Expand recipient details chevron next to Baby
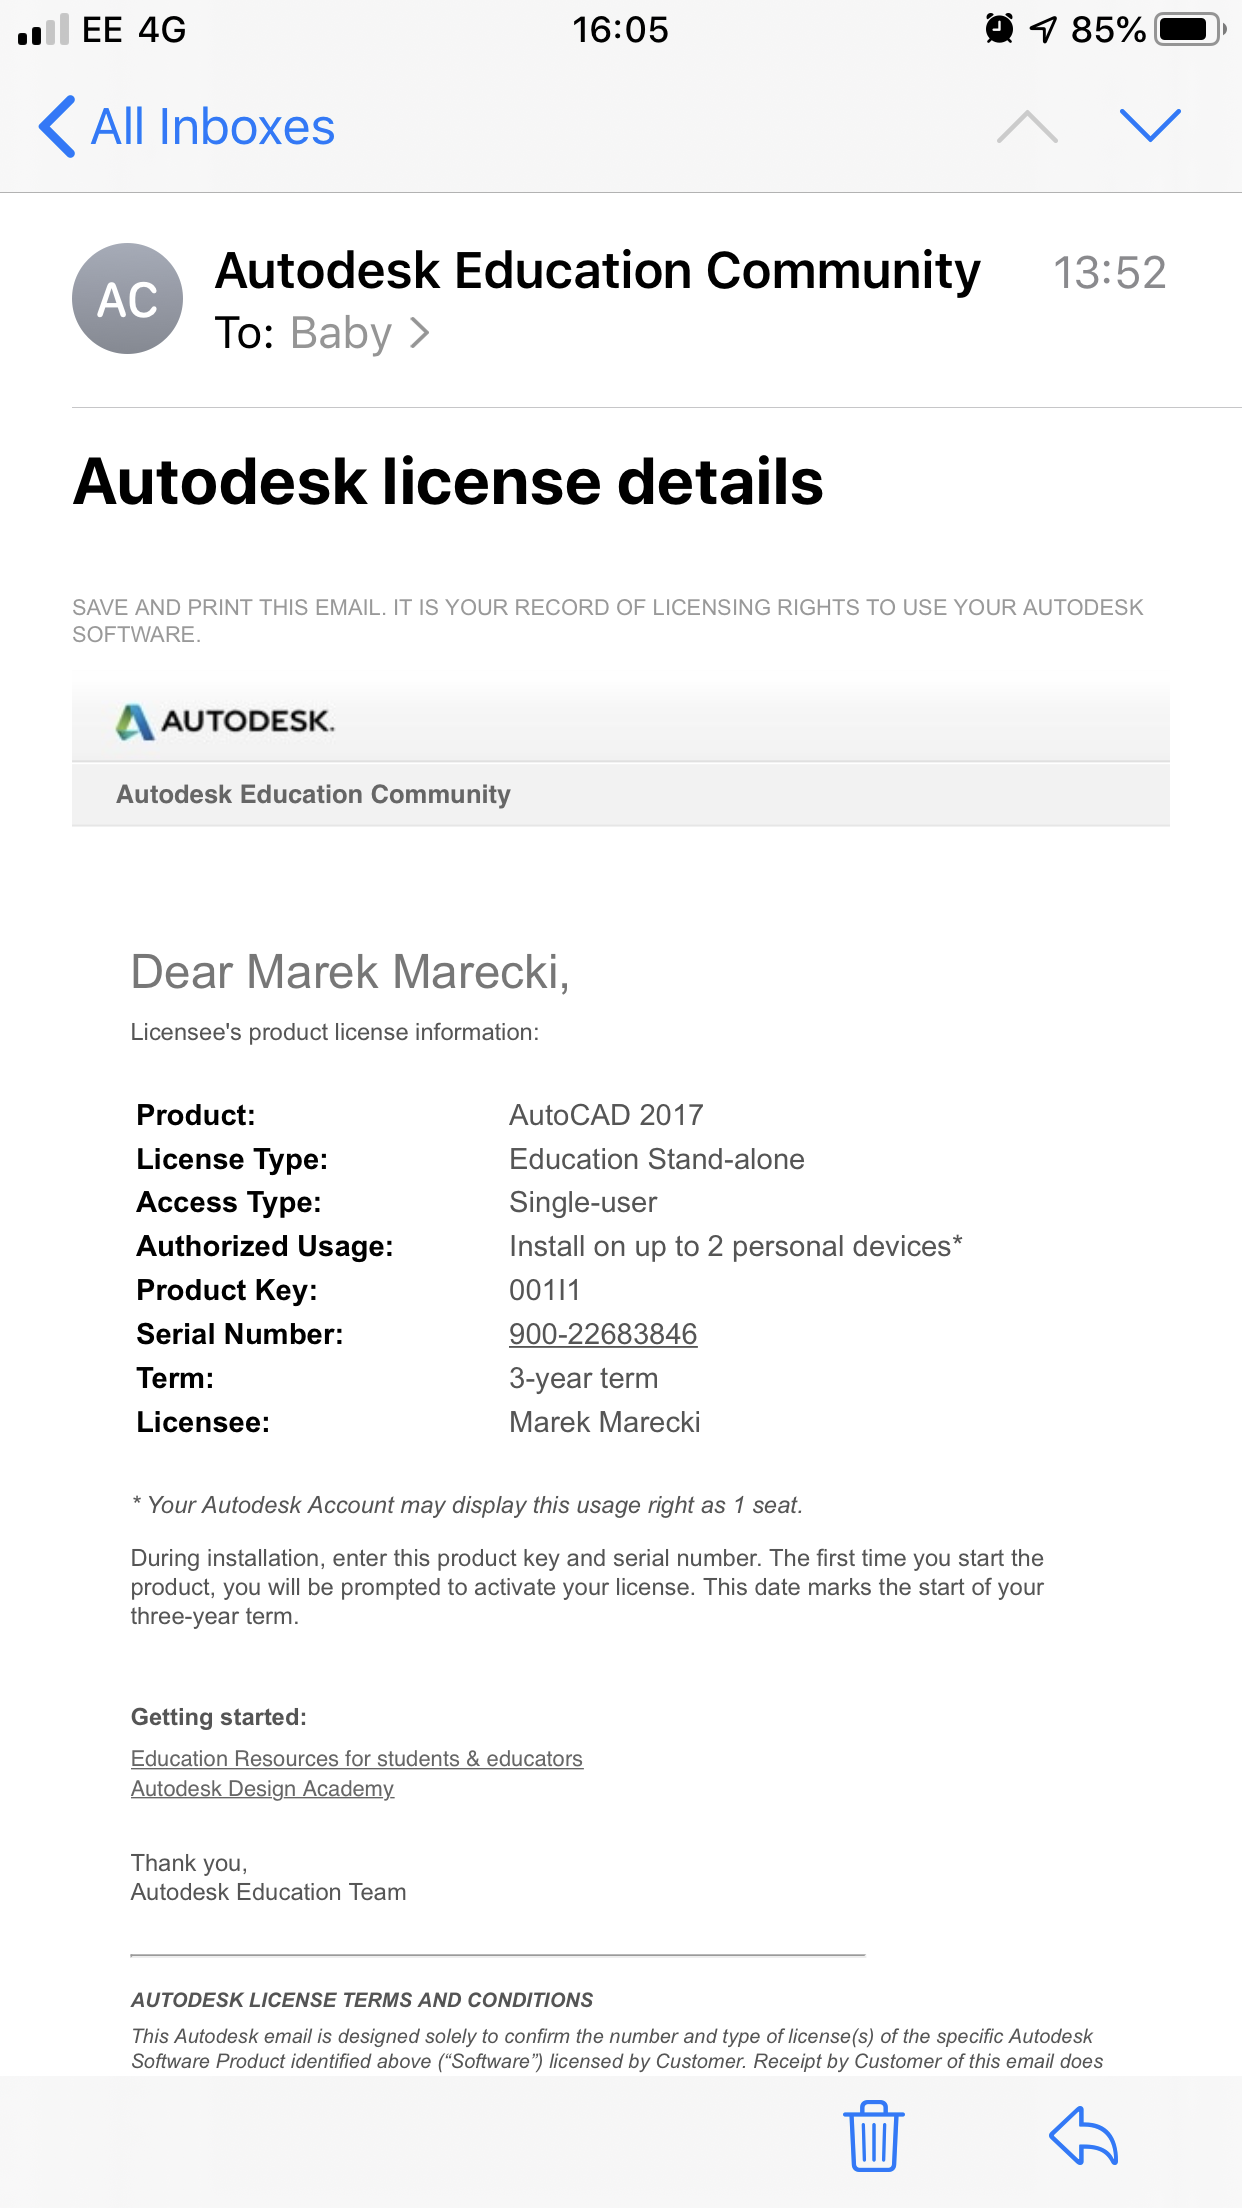1242x2208 pixels. coord(421,333)
